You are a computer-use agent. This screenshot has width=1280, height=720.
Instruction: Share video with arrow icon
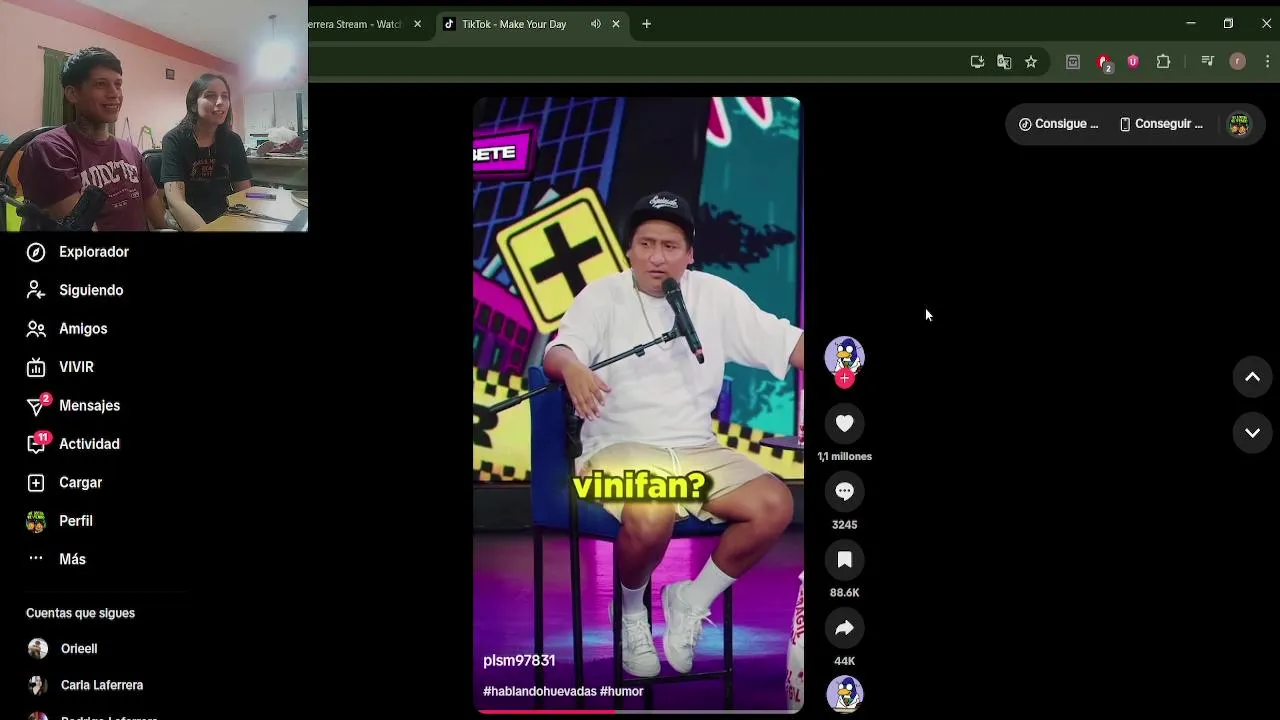844,628
